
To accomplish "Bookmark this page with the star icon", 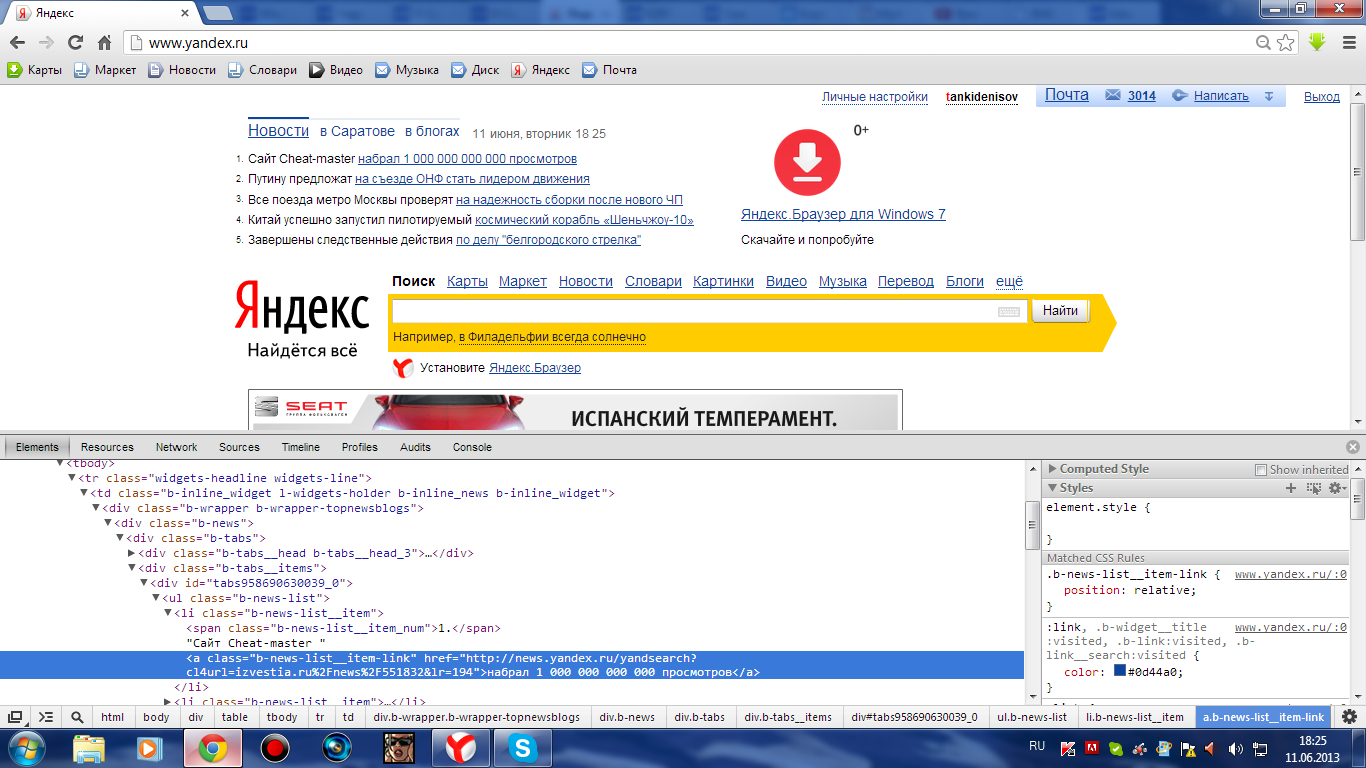I will pos(1286,42).
